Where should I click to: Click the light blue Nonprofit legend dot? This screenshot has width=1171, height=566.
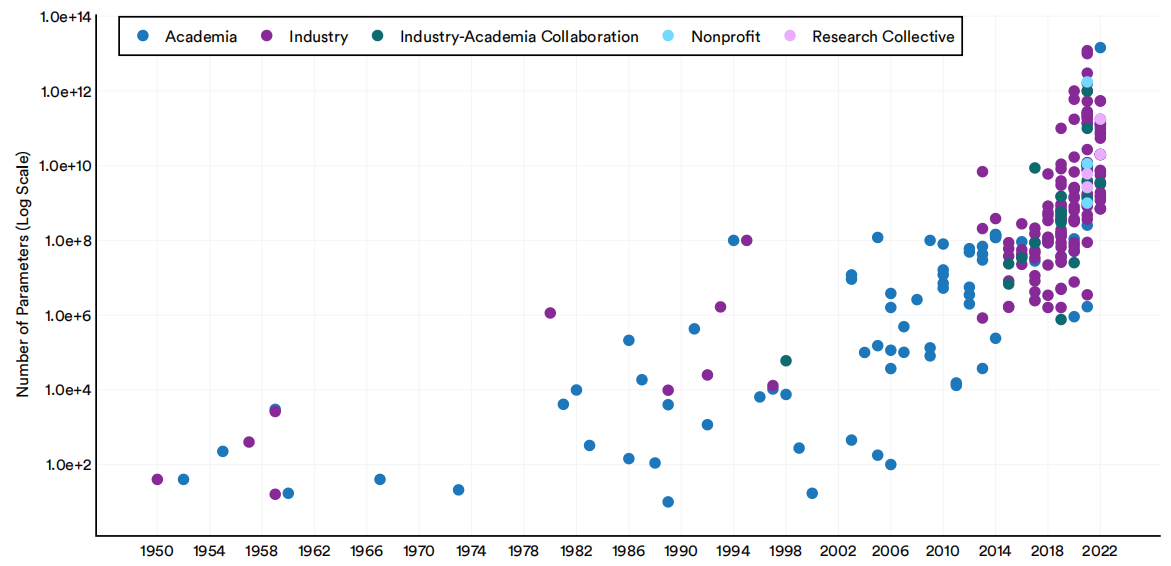tap(670, 37)
